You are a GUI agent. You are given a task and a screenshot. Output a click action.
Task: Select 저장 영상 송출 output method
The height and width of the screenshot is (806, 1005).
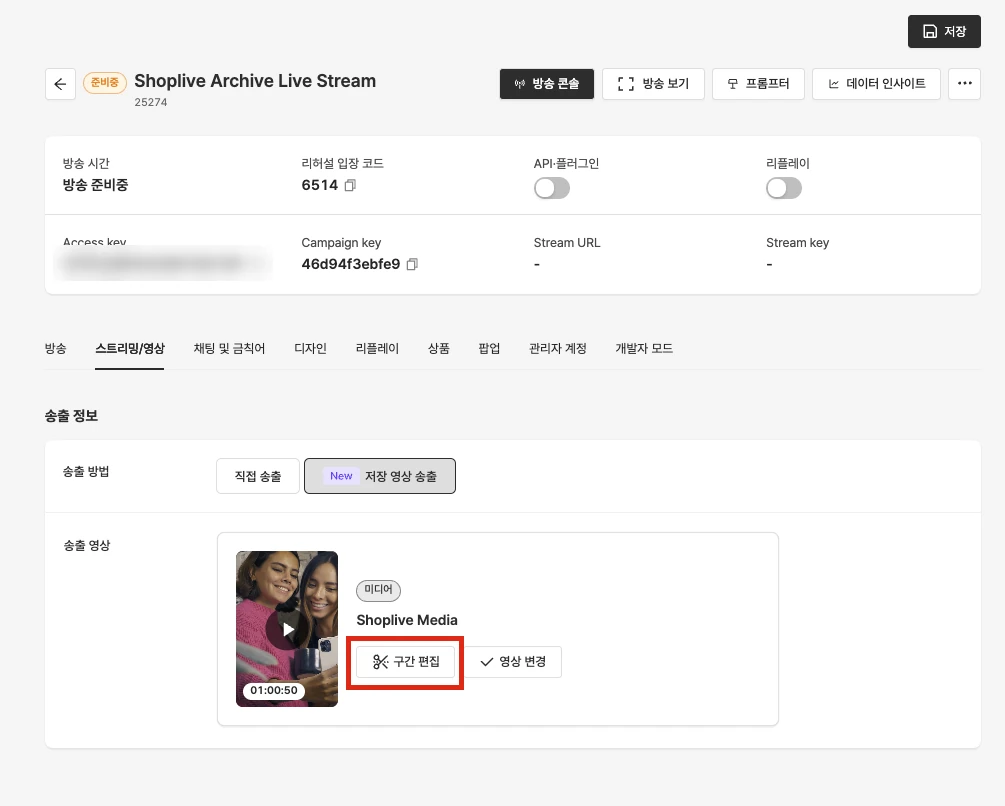click(380, 476)
